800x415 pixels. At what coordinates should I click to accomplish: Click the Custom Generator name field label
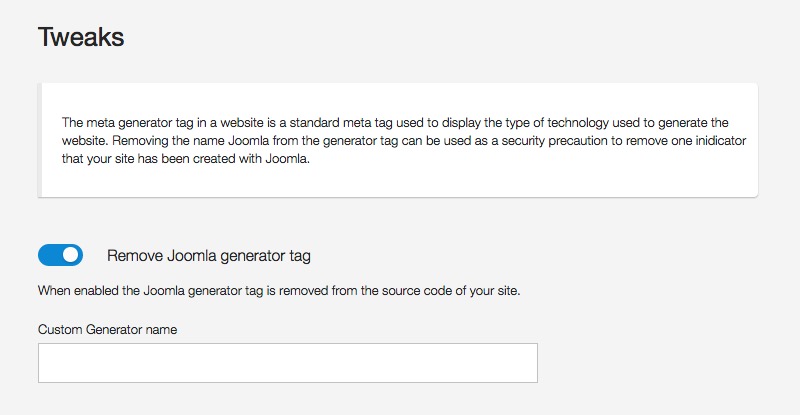pyautogui.click(x=107, y=330)
